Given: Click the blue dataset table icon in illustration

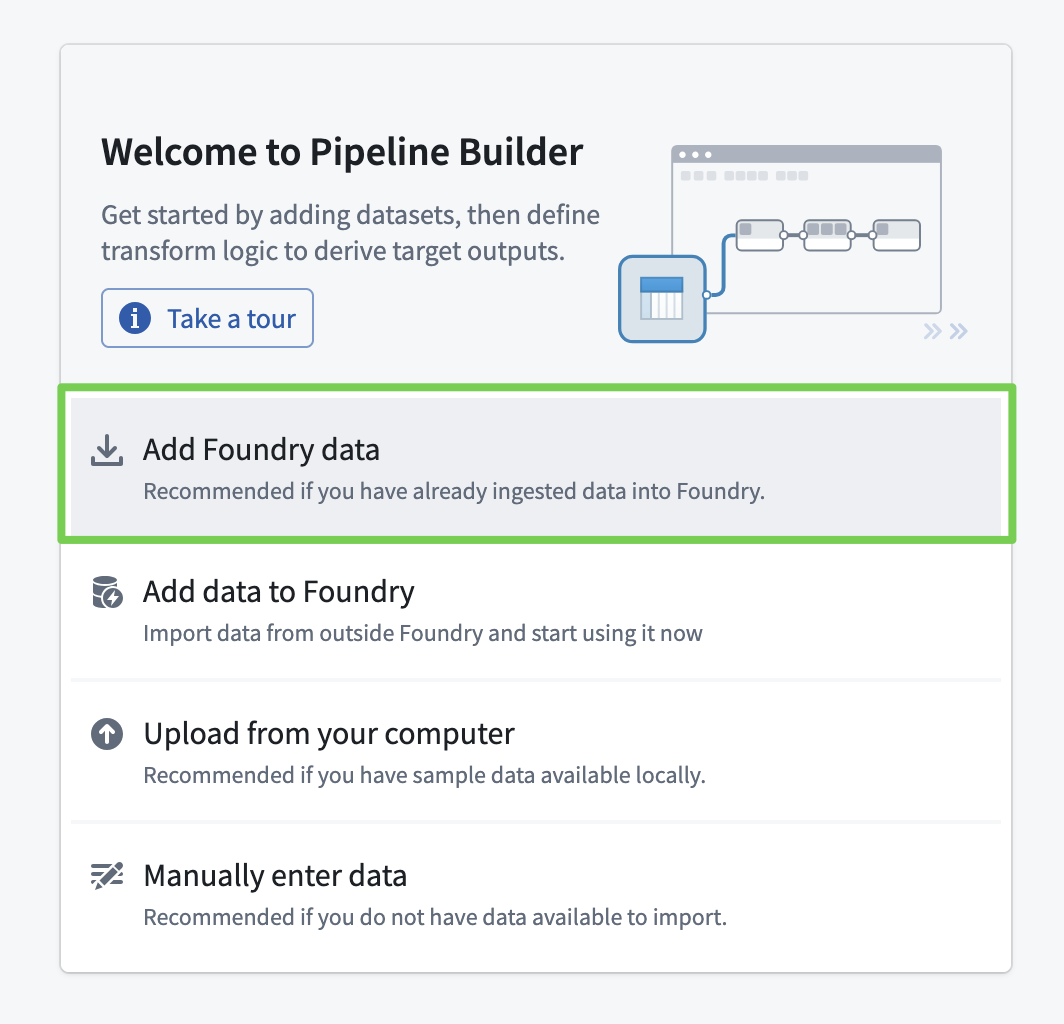Looking at the screenshot, I should [662, 299].
